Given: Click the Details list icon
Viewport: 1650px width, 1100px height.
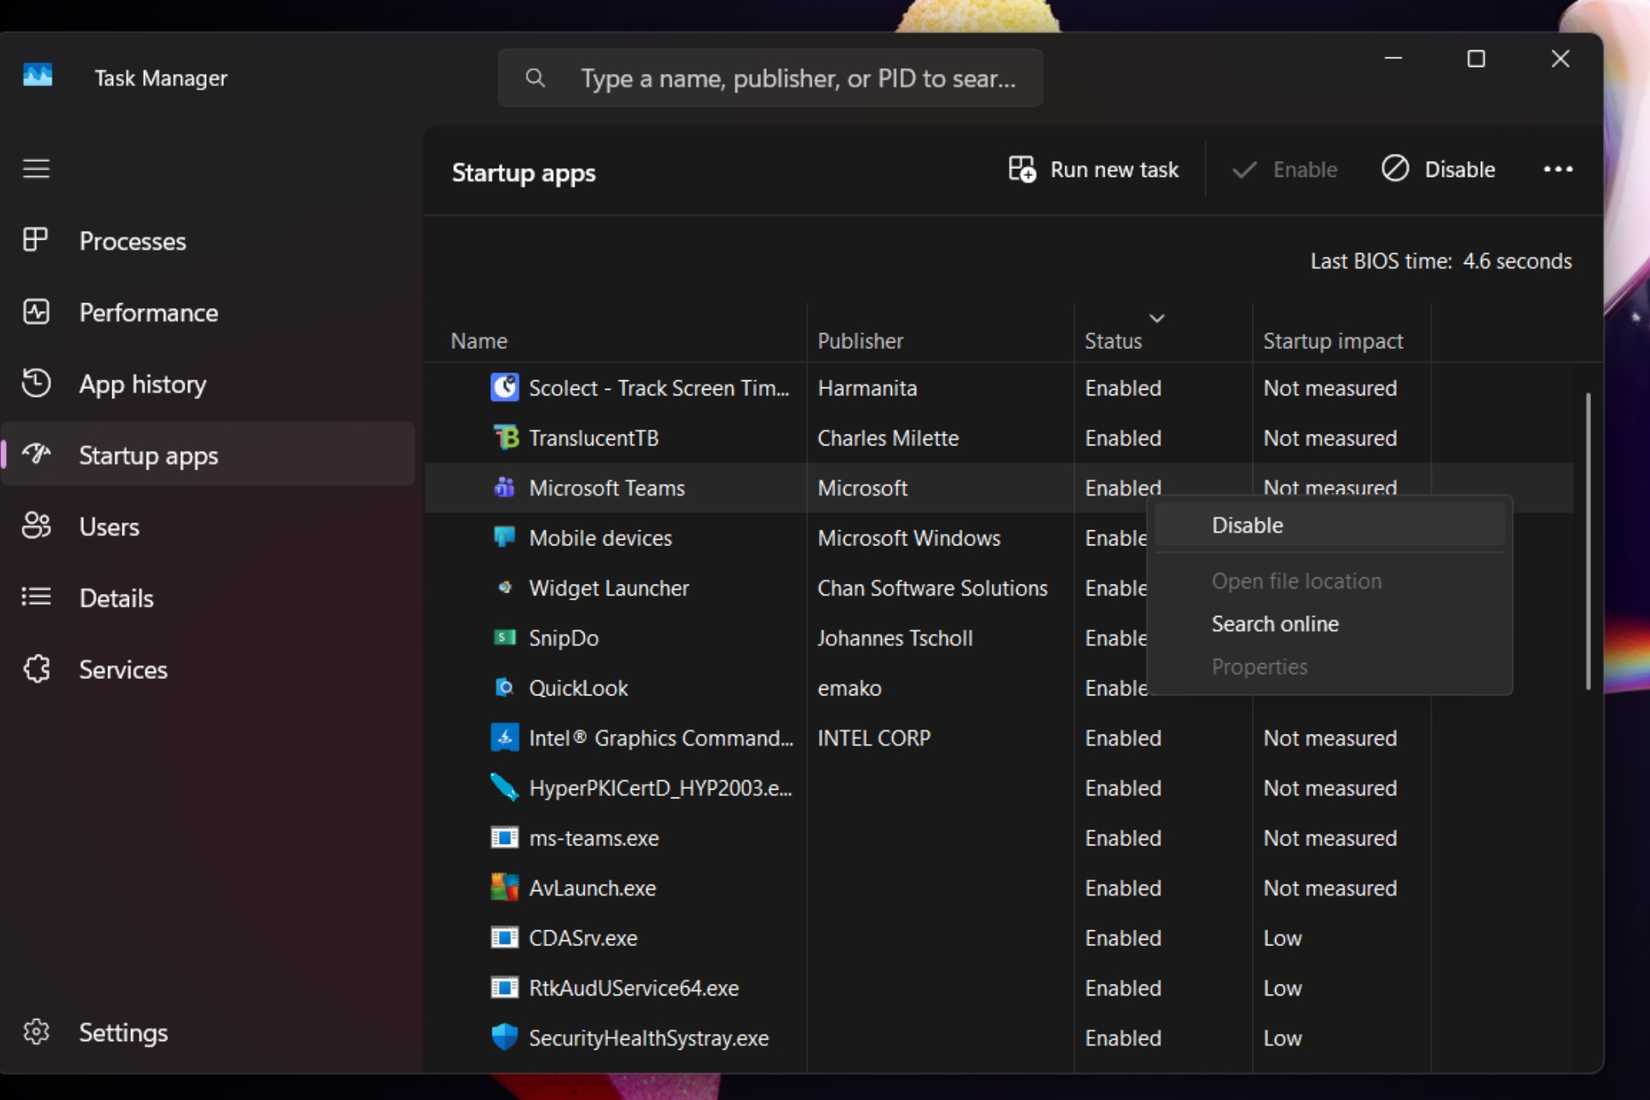Looking at the screenshot, I should coord(36,597).
